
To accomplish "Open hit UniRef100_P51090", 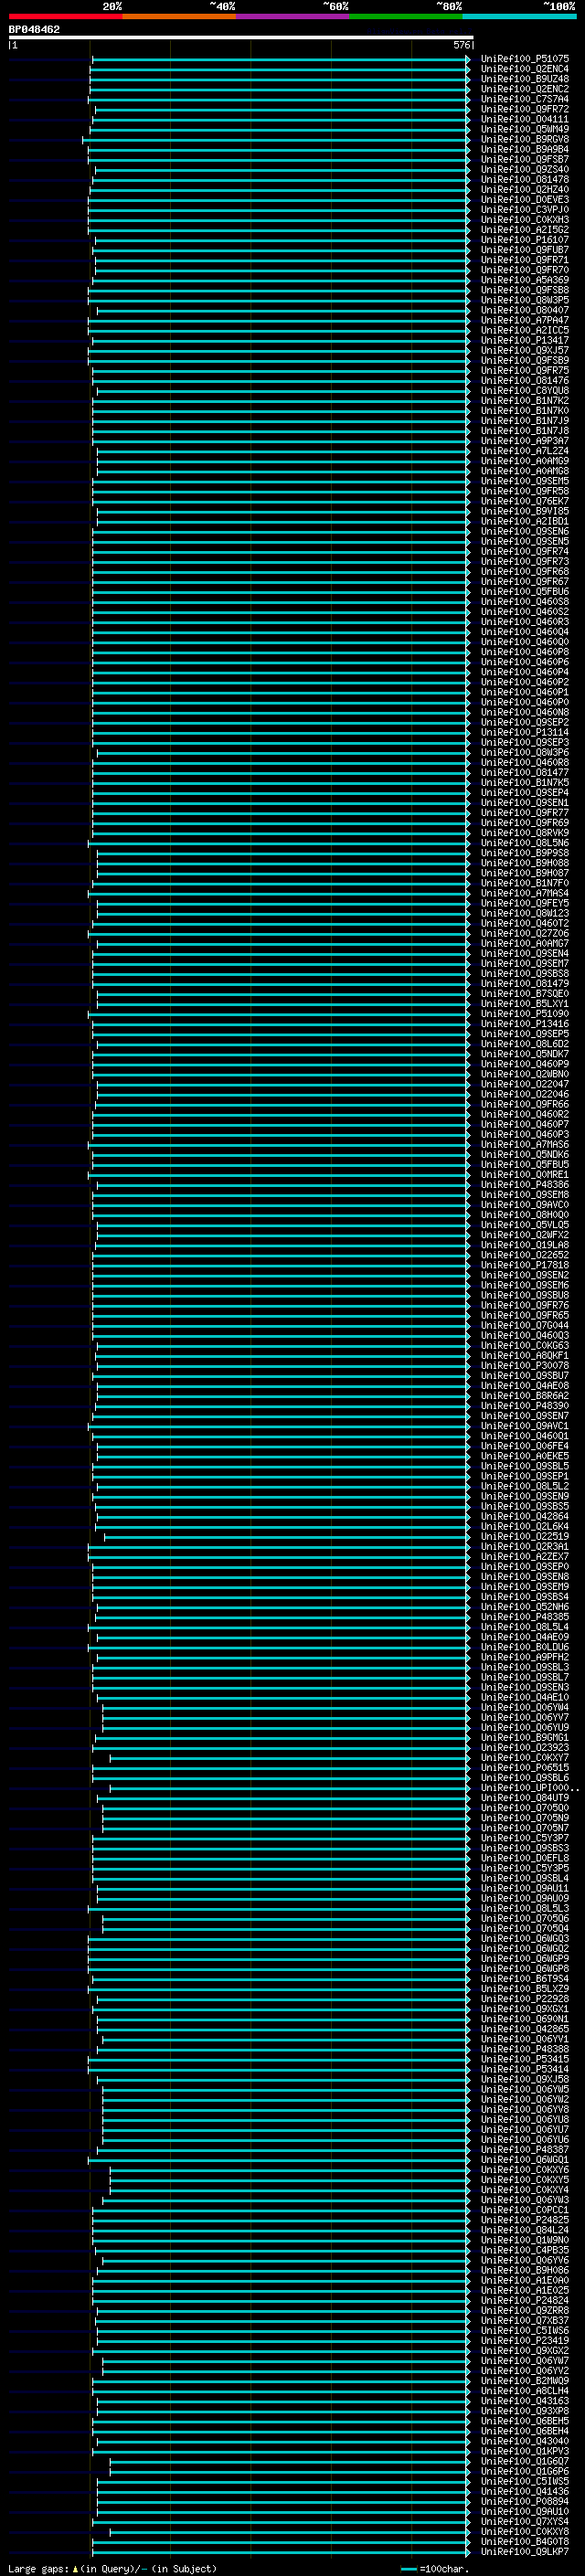I will click(x=525, y=1014).
